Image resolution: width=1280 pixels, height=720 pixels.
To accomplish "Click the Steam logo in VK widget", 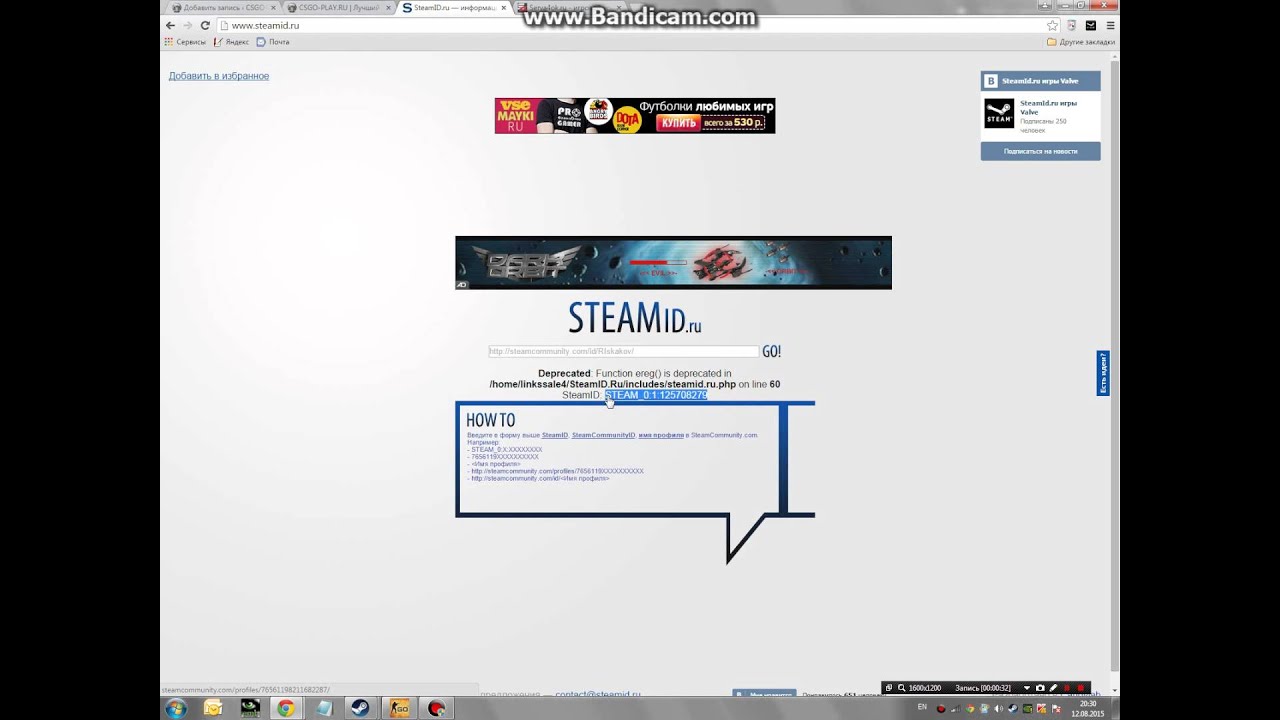I will tap(999, 113).
